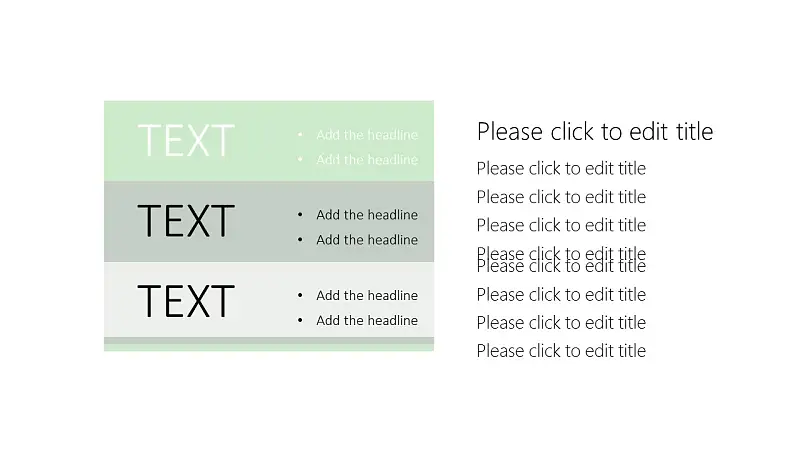Click the second small 'Please click to edit title' line
Viewport: 800px width, 450px height.
tap(561, 197)
